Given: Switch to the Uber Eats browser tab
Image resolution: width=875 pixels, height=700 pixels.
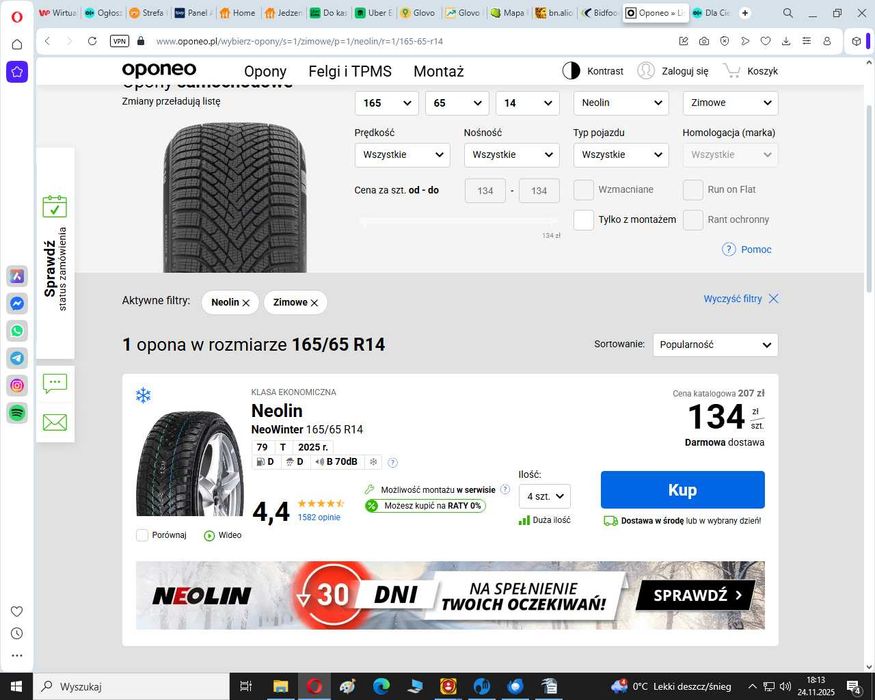Looking at the screenshot, I should 374,12.
